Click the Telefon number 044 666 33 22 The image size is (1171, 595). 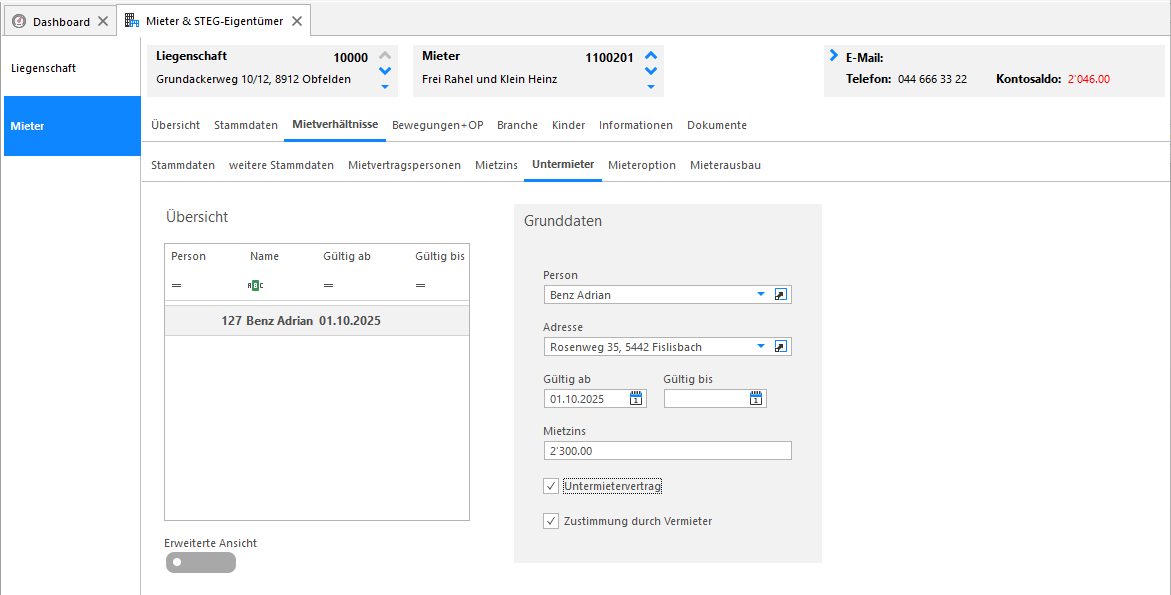tap(934, 78)
